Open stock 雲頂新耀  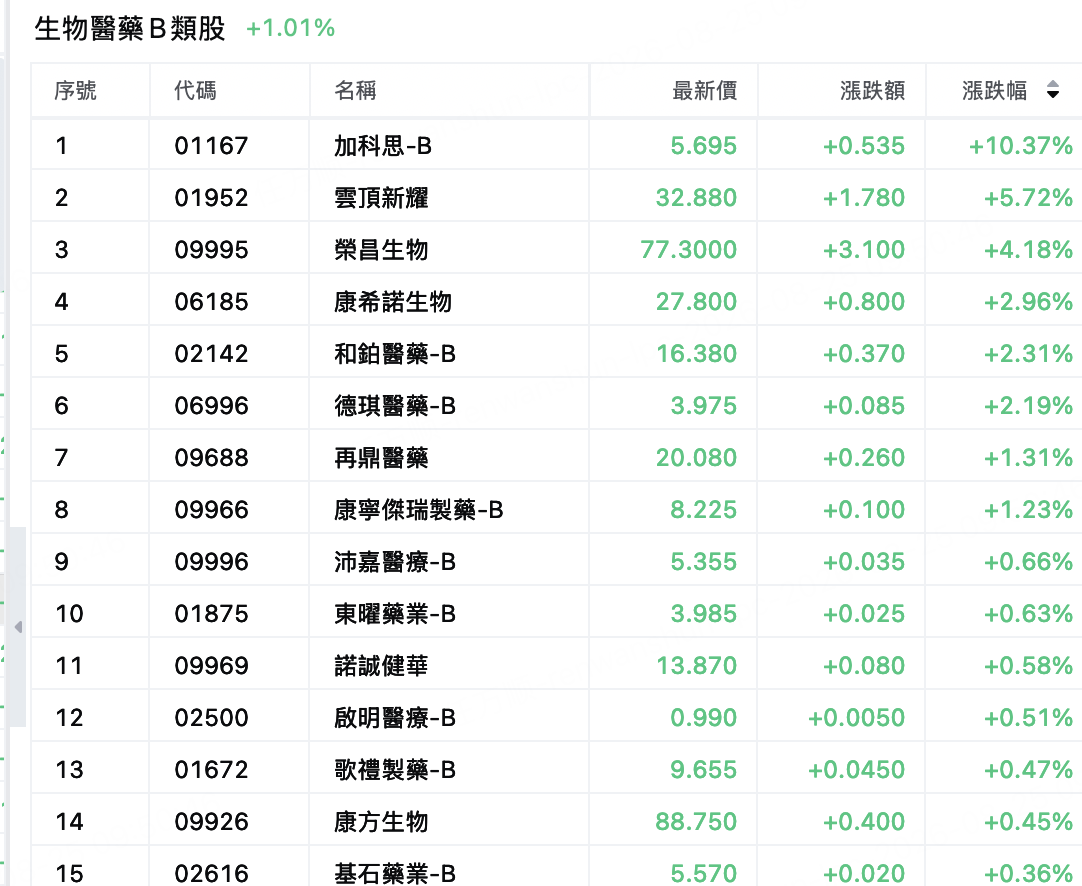point(381,198)
